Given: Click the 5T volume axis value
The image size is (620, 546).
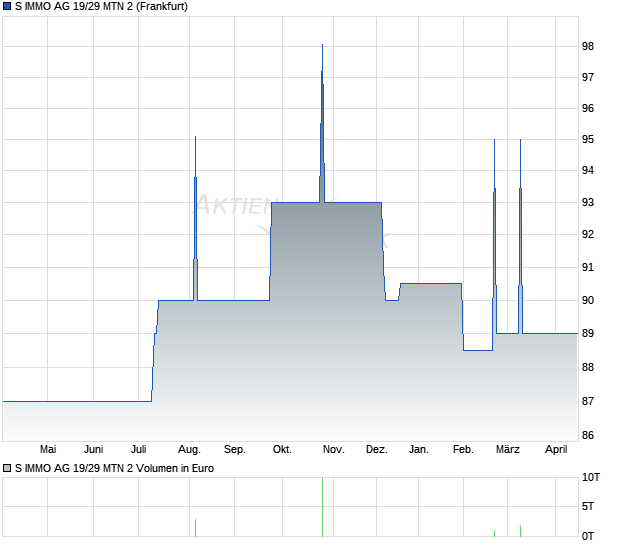Looking at the screenshot, I should tap(588, 506).
